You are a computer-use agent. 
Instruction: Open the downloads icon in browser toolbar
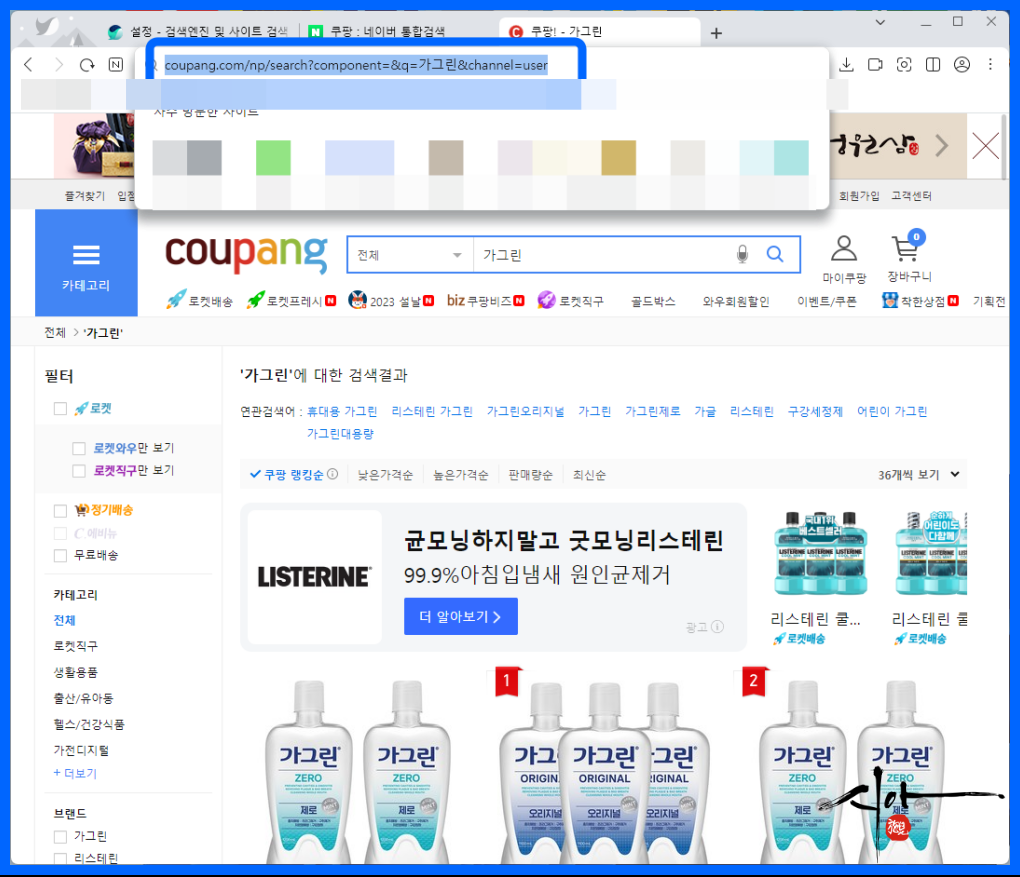[846, 64]
